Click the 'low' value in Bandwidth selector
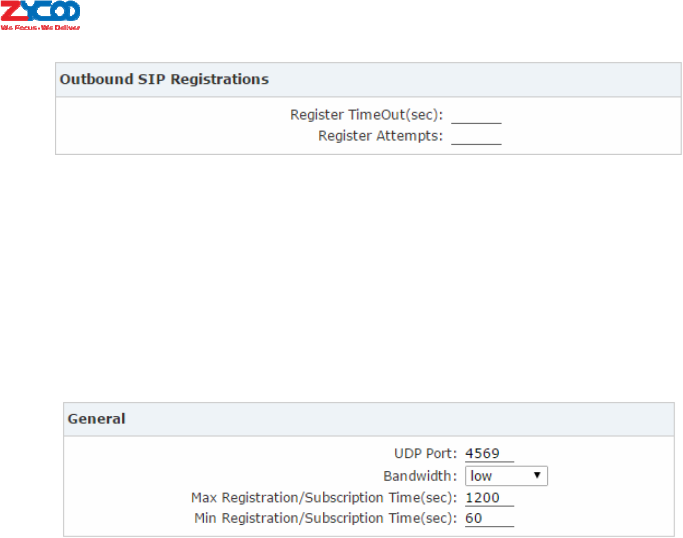This screenshot has height=538, width=683. click(x=482, y=476)
